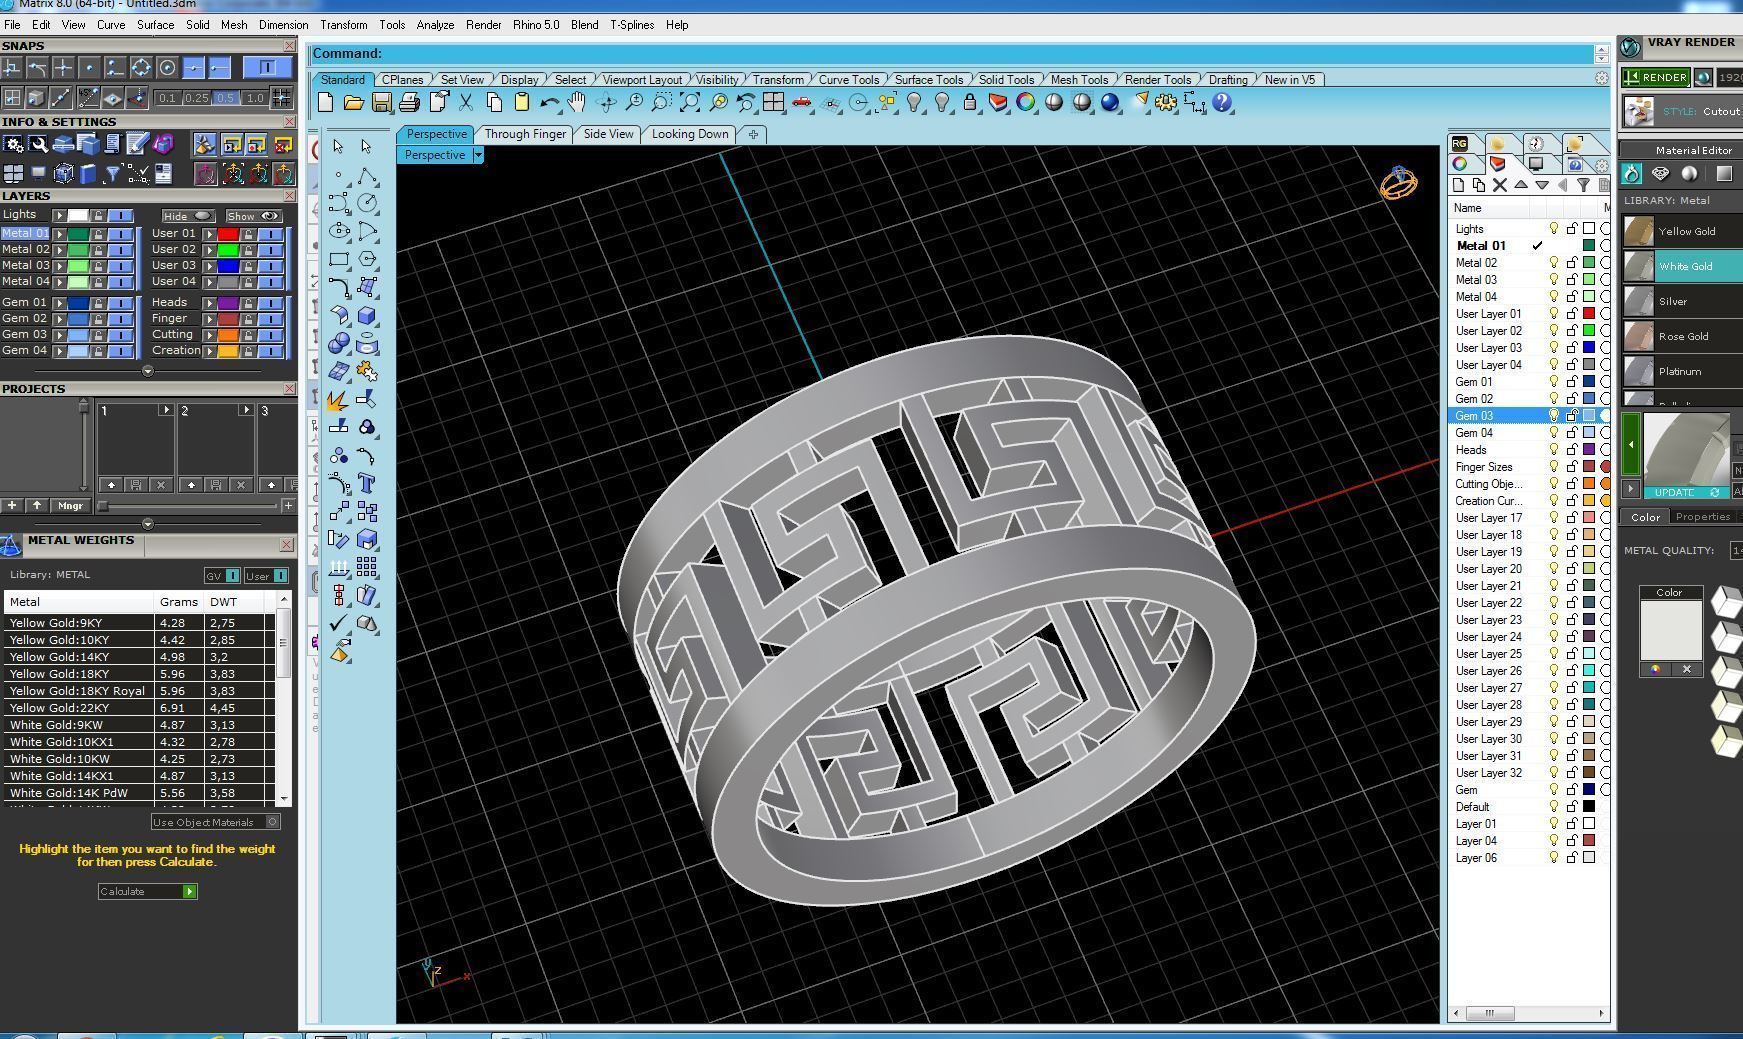The image size is (1743, 1039).
Task: Expand User 01 arrow in Layers panel
Action: [x=208, y=233]
